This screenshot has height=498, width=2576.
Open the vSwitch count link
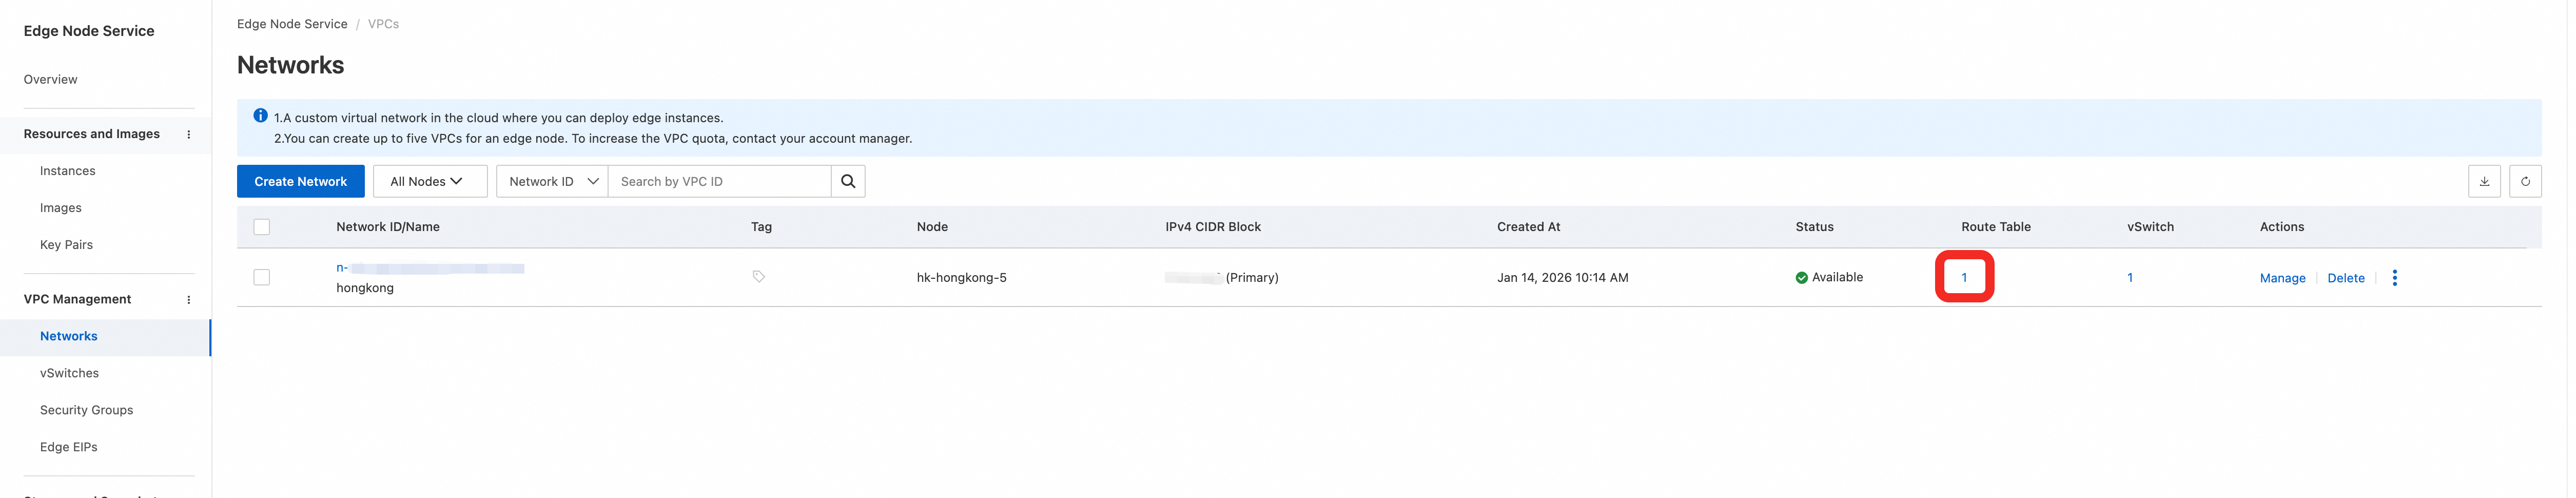click(x=2130, y=277)
